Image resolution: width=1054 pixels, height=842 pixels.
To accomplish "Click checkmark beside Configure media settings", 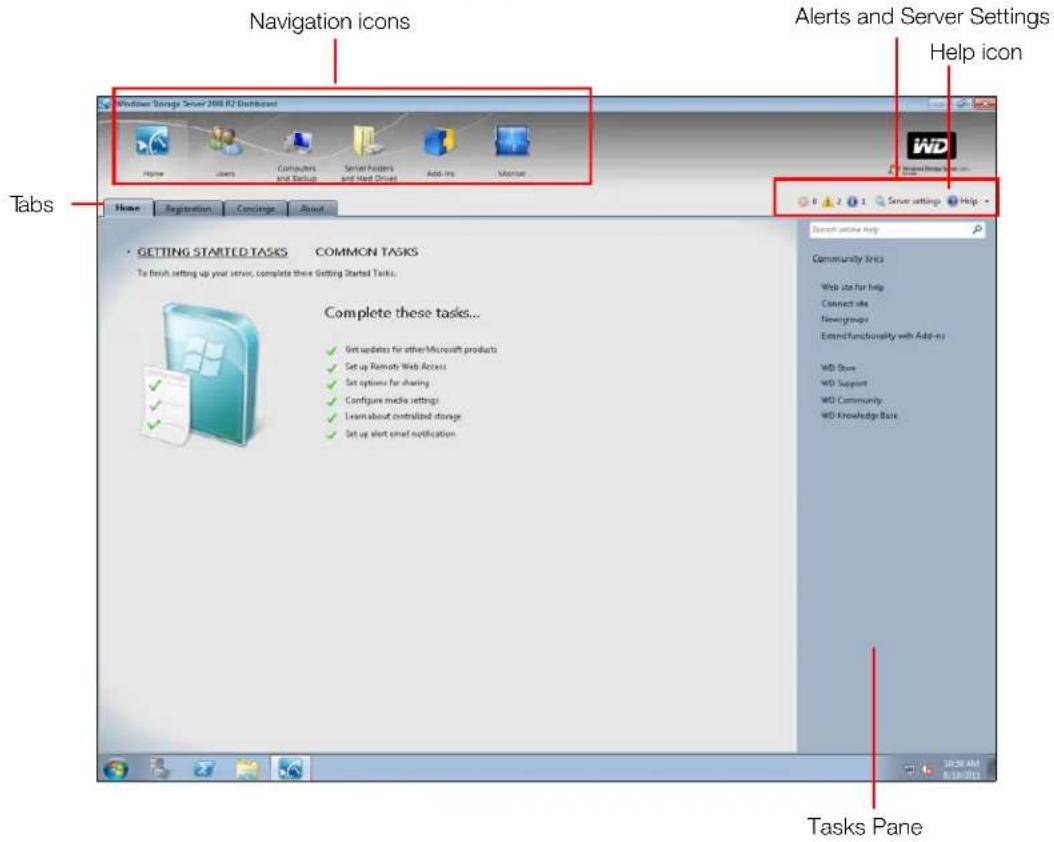I will click(x=331, y=401).
